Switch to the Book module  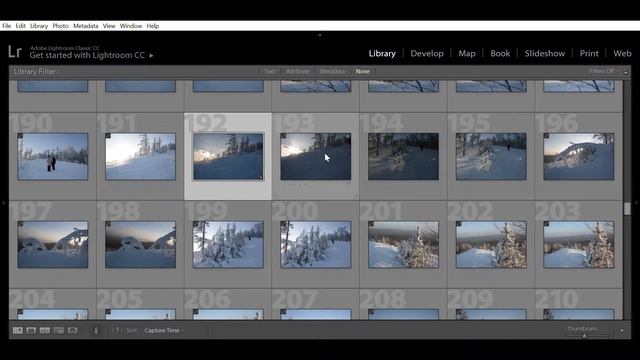(500, 53)
